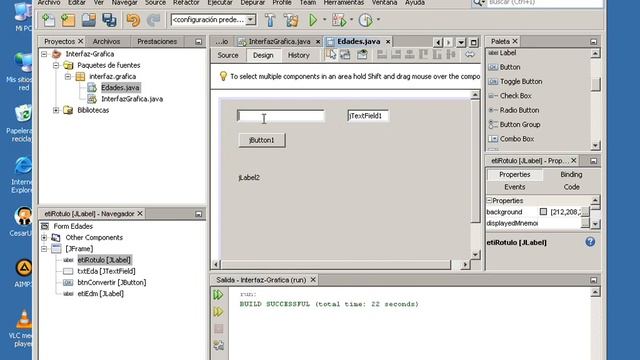The width and height of the screenshot is (640, 360).
Task: Open the Herramientas menu
Action: click(343, 2)
